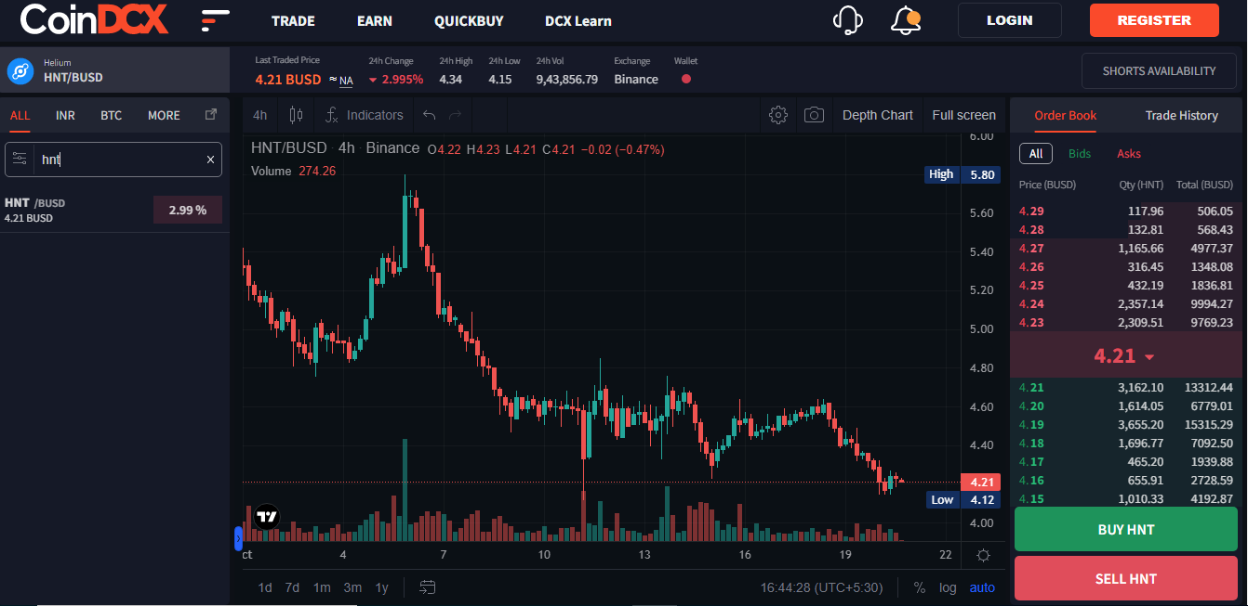Viewport: 1248px width, 608px height.
Task: Set chart range to 1m
Action: tap(321, 587)
